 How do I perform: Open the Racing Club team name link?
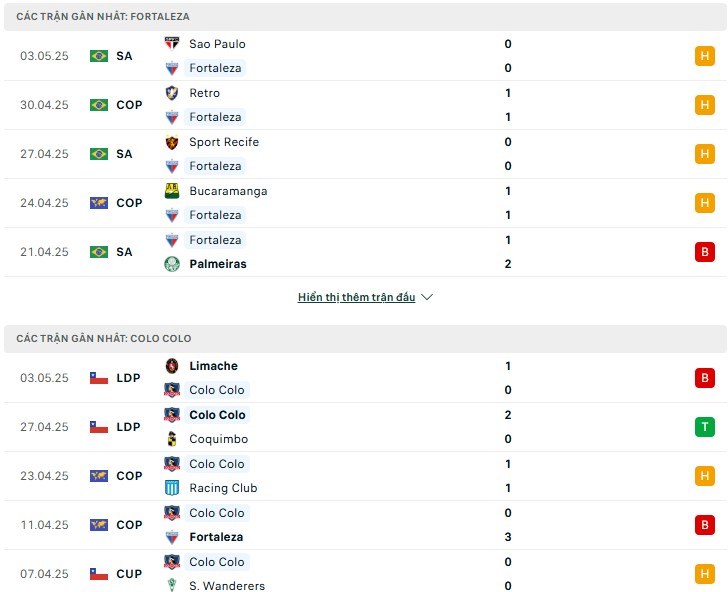coord(223,488)
